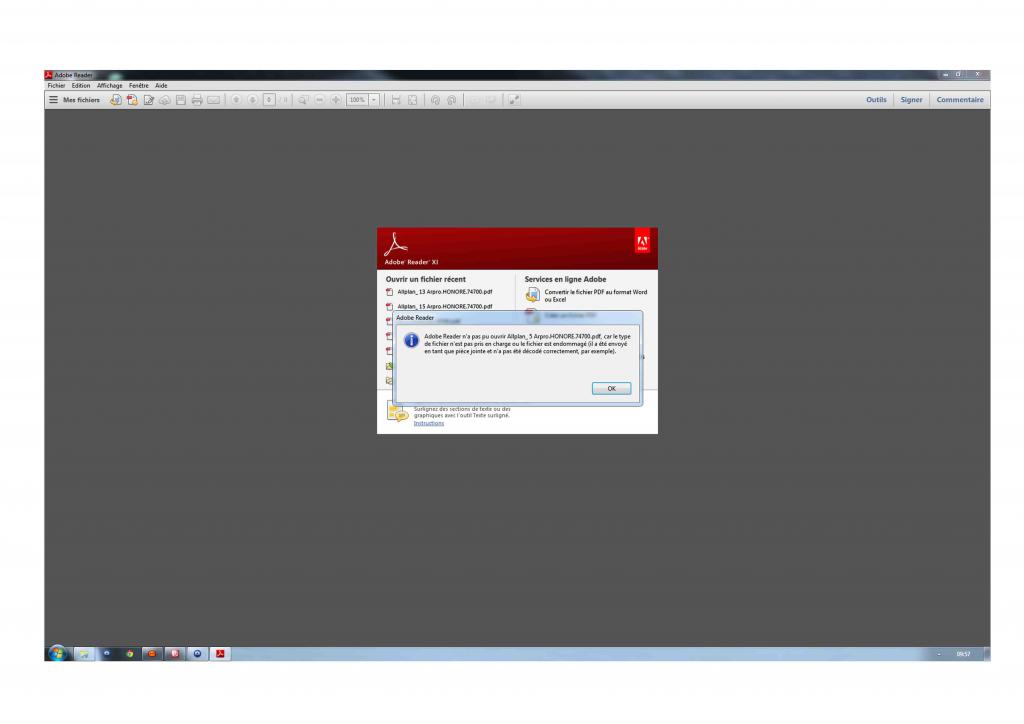Screen dimensions: 1024x724
Task: Click the 100% zoom value field
Action: click(357, 100)
